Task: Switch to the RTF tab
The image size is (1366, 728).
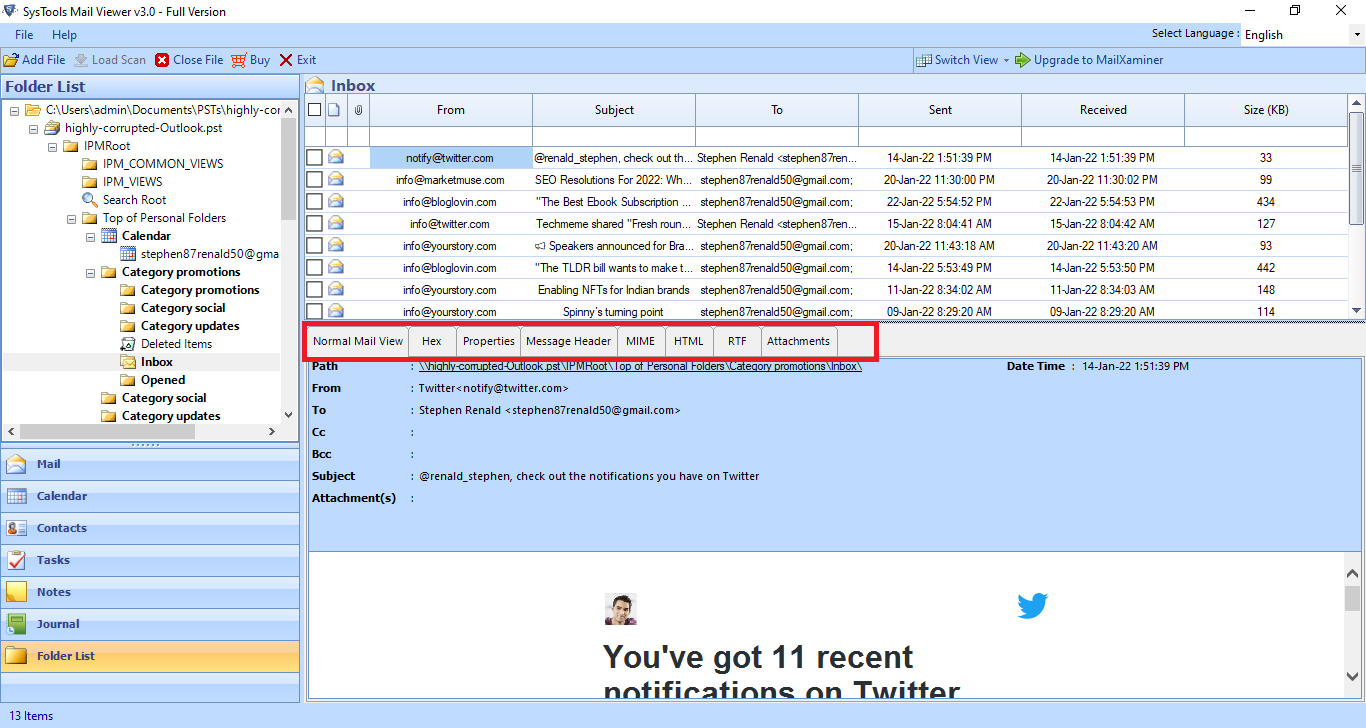Action: point(737,341)
